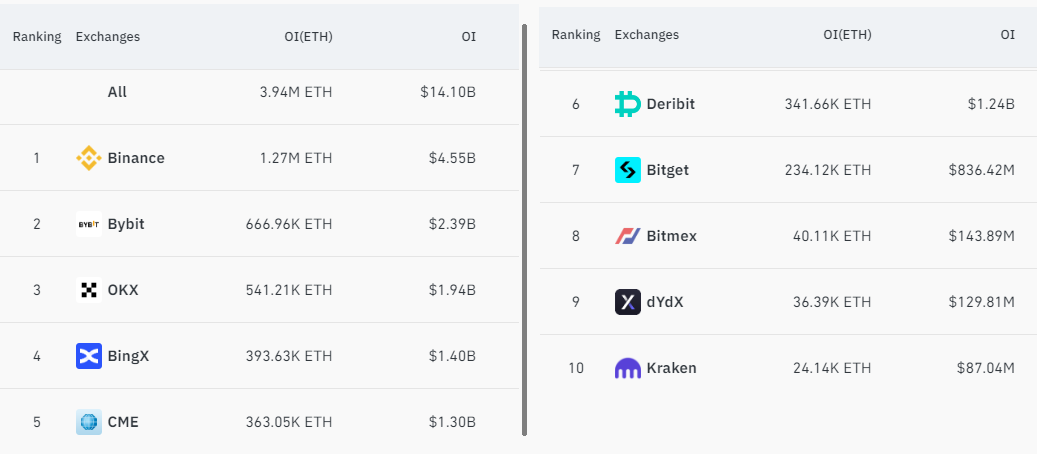Select the OKX exchange logo
Viewport: 1037px width, 454px height.
pos(89,290)
